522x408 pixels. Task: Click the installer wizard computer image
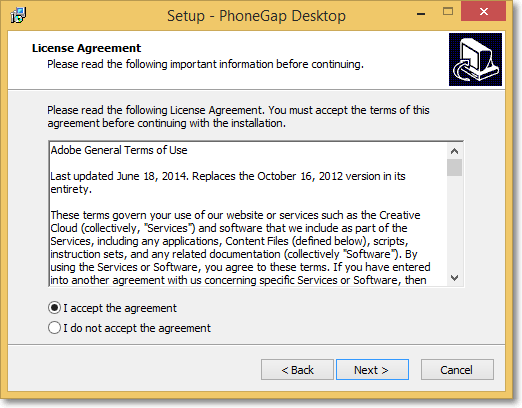(x=475, y=59)
